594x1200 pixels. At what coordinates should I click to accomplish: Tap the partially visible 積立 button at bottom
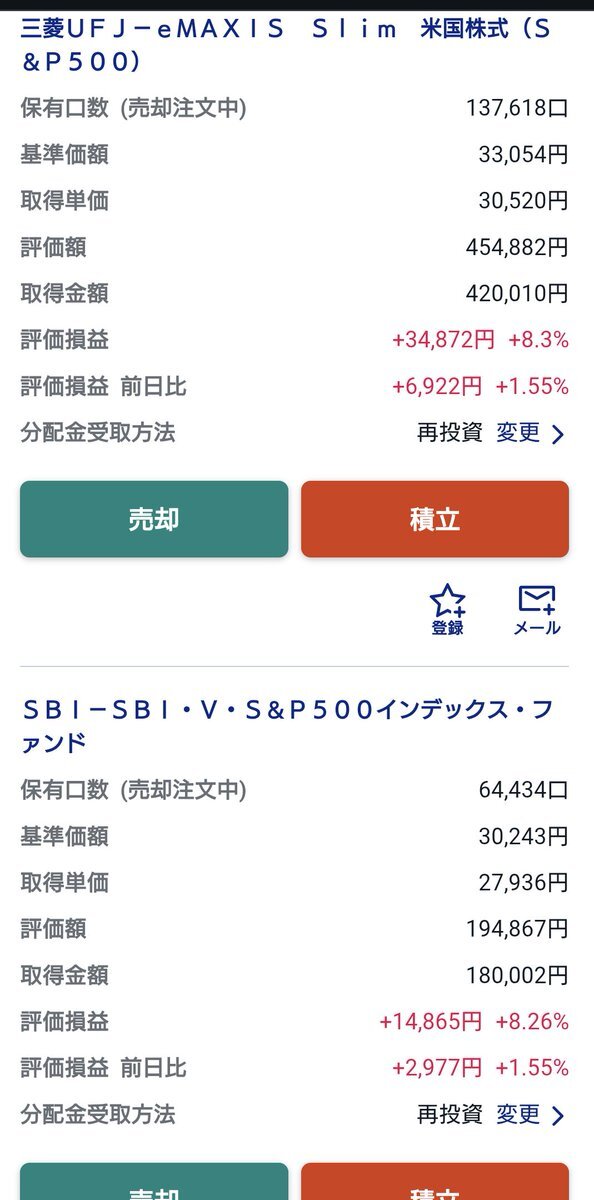click(435, 1182)
